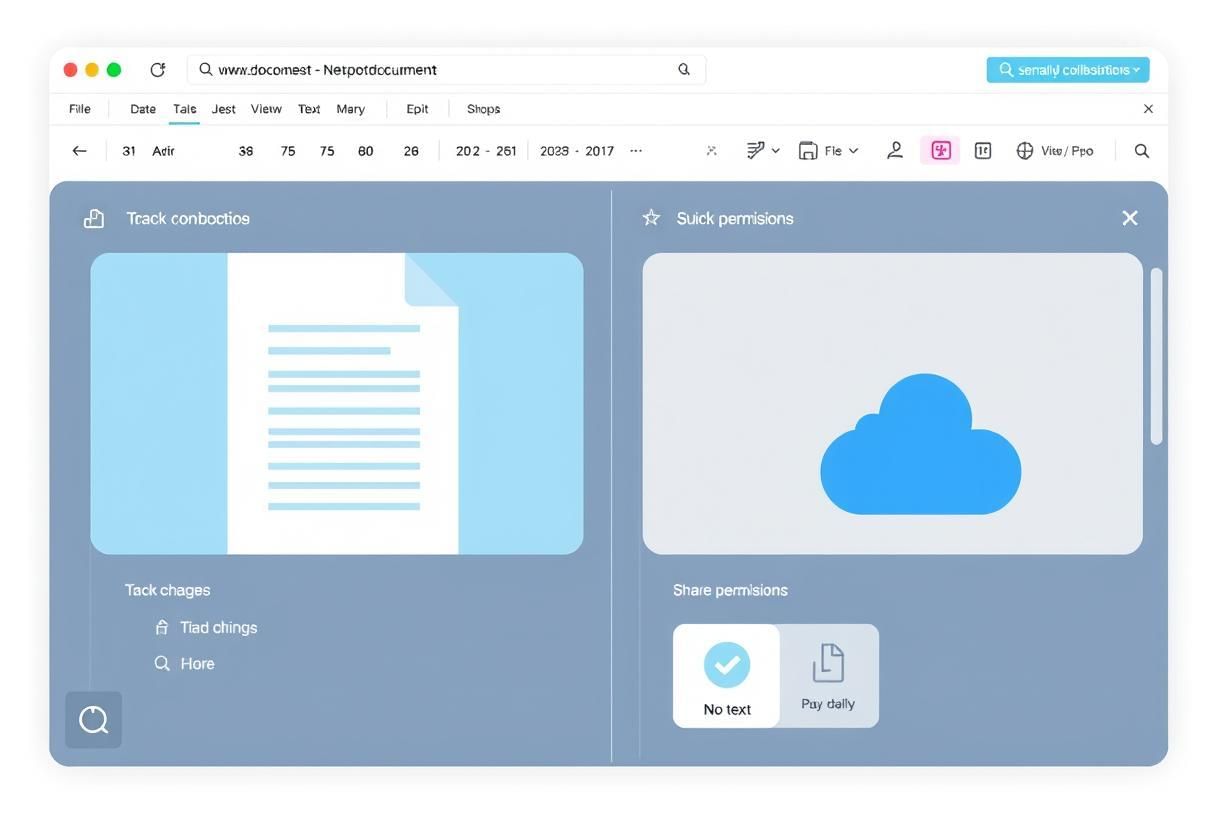Click the reload icon beside the address bar
Image resolution: width=1216 pixels, height=832 pixels.
click(x=157, y=70)
